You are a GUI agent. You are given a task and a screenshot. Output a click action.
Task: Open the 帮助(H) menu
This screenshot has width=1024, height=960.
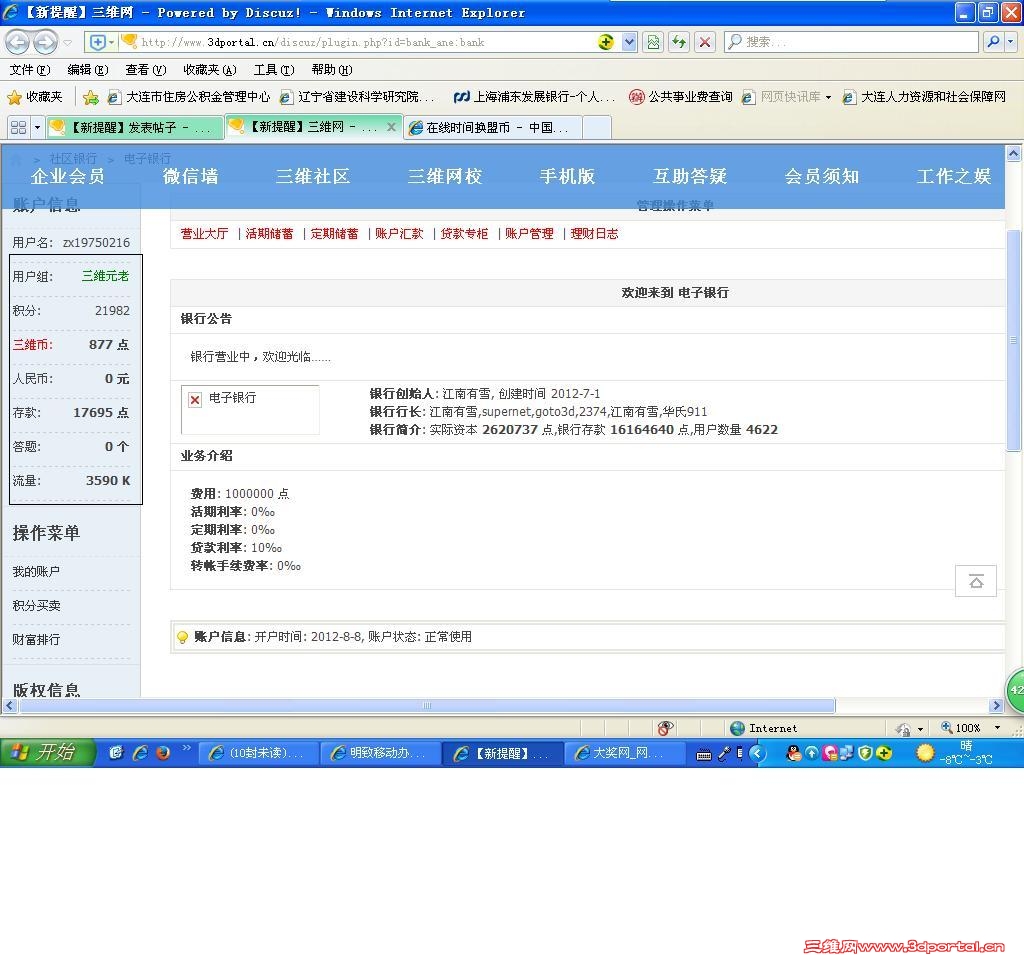pyautogui.click(x=332, y=70)
